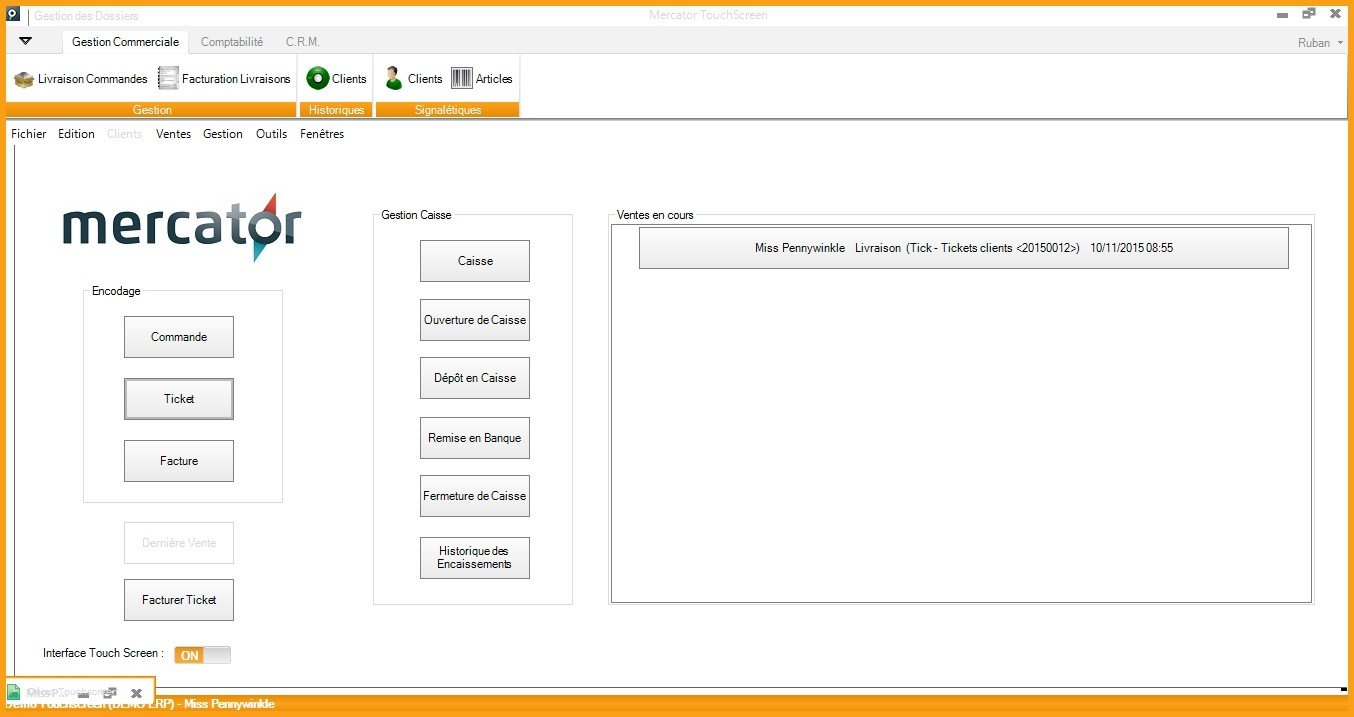Click the Signalétiques Clients person icon
This screenshot has width=1354, height=717.
point(394,79)
